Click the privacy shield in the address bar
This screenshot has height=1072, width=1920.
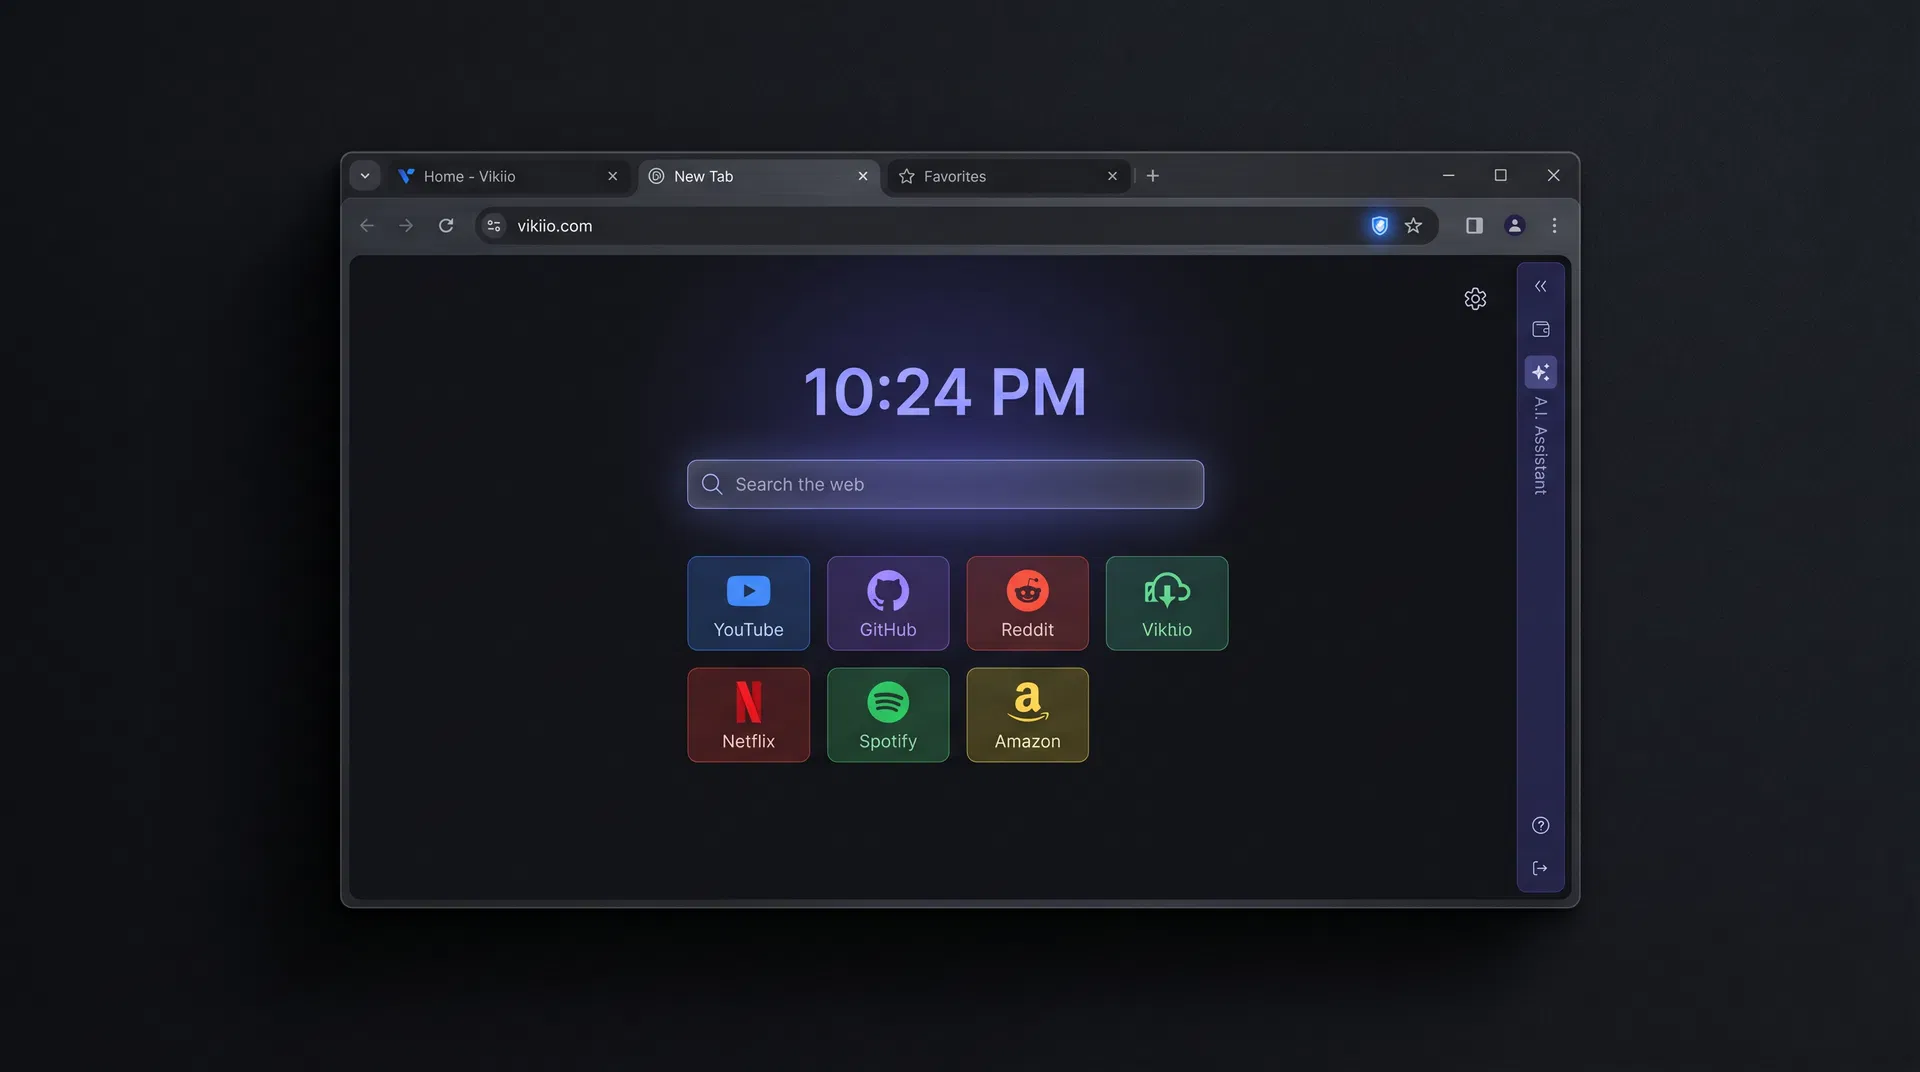point(1380,225)
